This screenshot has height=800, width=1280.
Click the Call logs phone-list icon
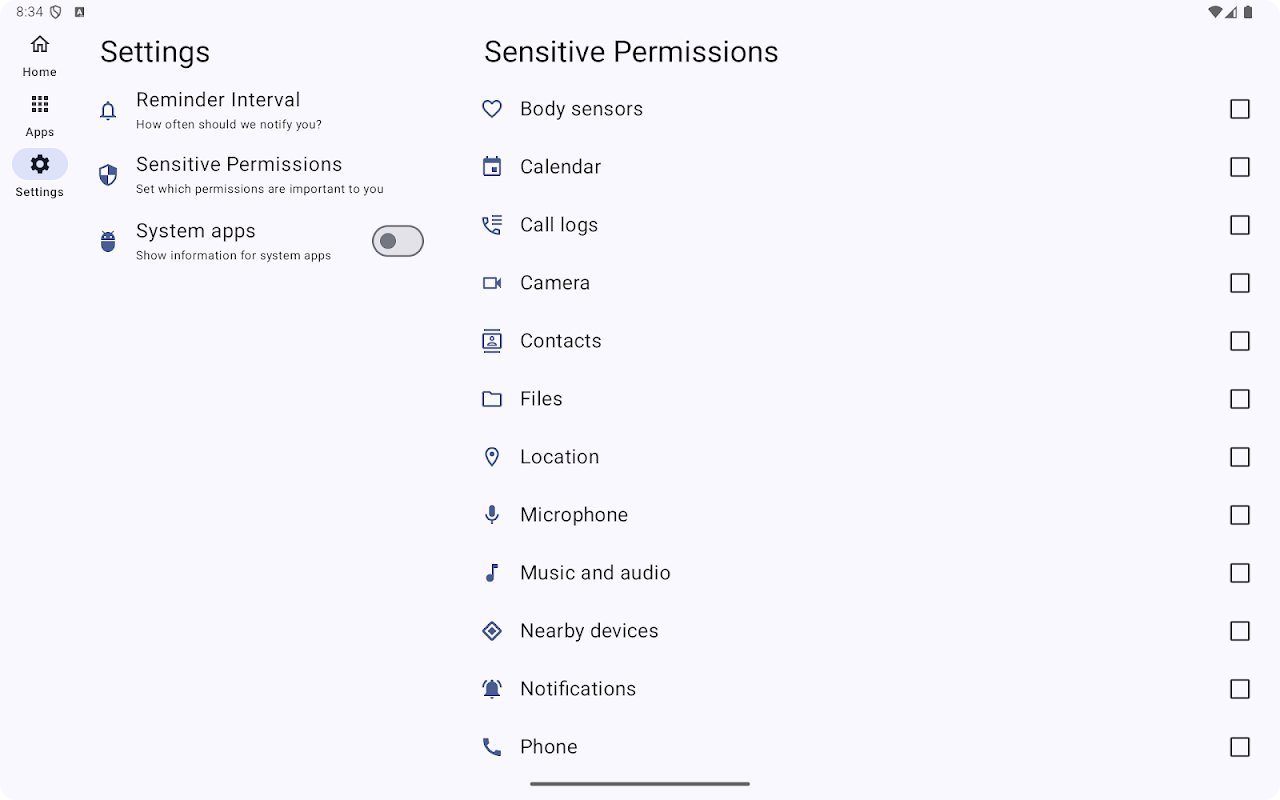coord(492,225)
